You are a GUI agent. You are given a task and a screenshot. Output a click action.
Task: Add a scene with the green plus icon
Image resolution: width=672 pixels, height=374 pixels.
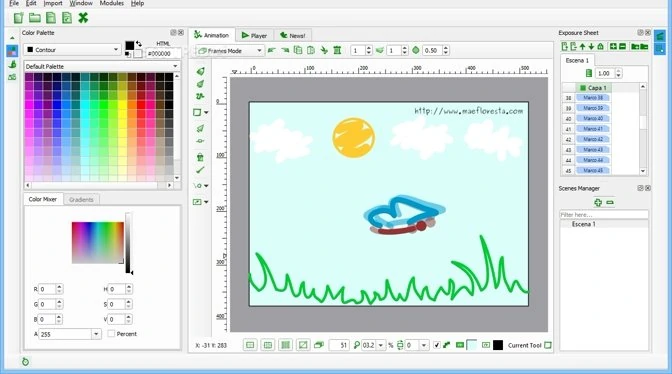(598, 202)
